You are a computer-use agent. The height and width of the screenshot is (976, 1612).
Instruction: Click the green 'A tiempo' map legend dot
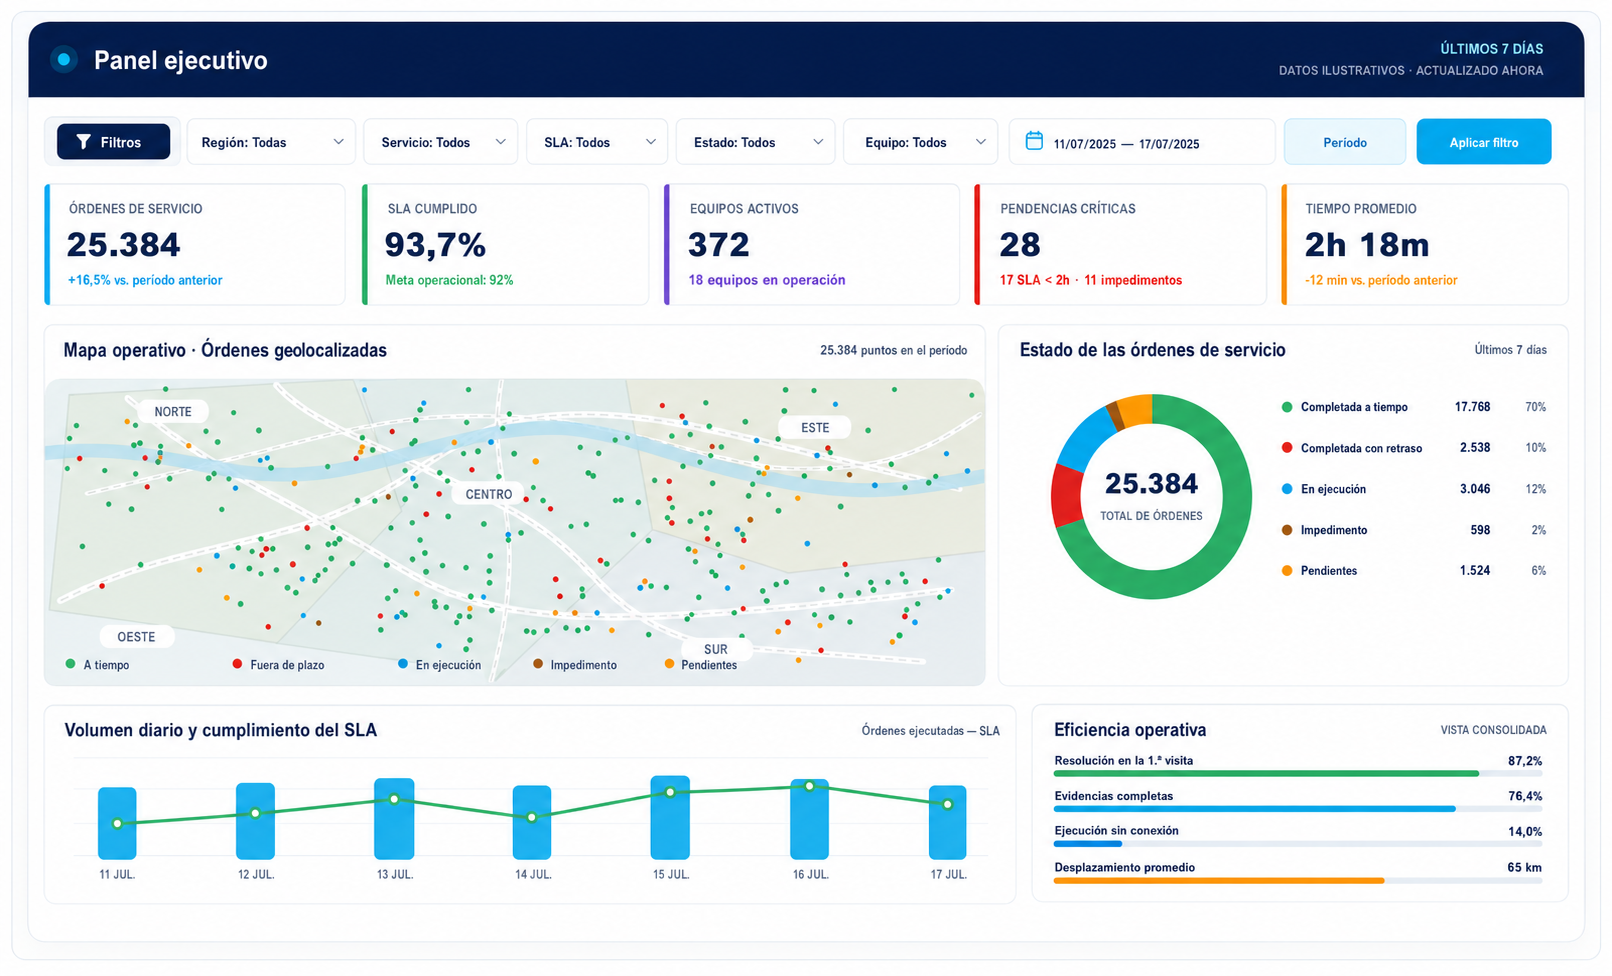click(x=70, y=664)
